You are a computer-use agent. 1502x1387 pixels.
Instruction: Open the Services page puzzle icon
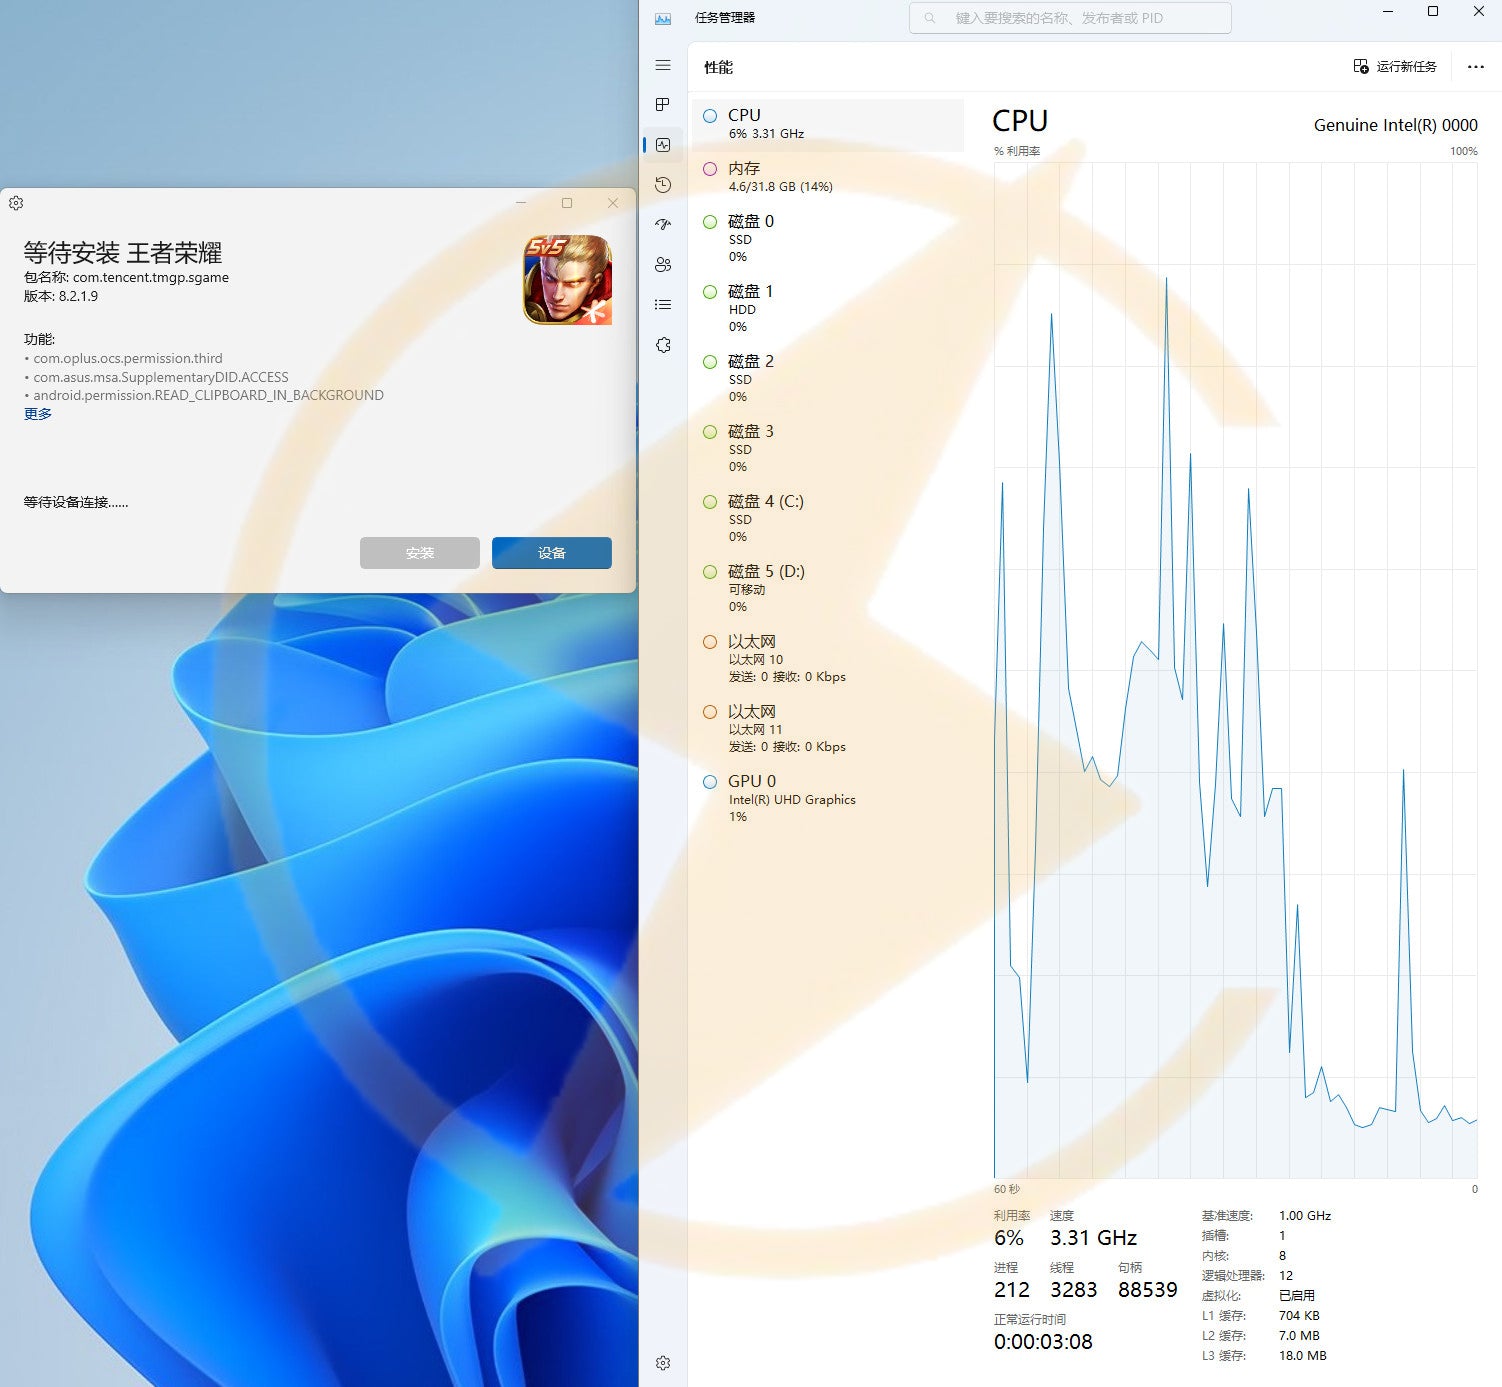point(662,345)
